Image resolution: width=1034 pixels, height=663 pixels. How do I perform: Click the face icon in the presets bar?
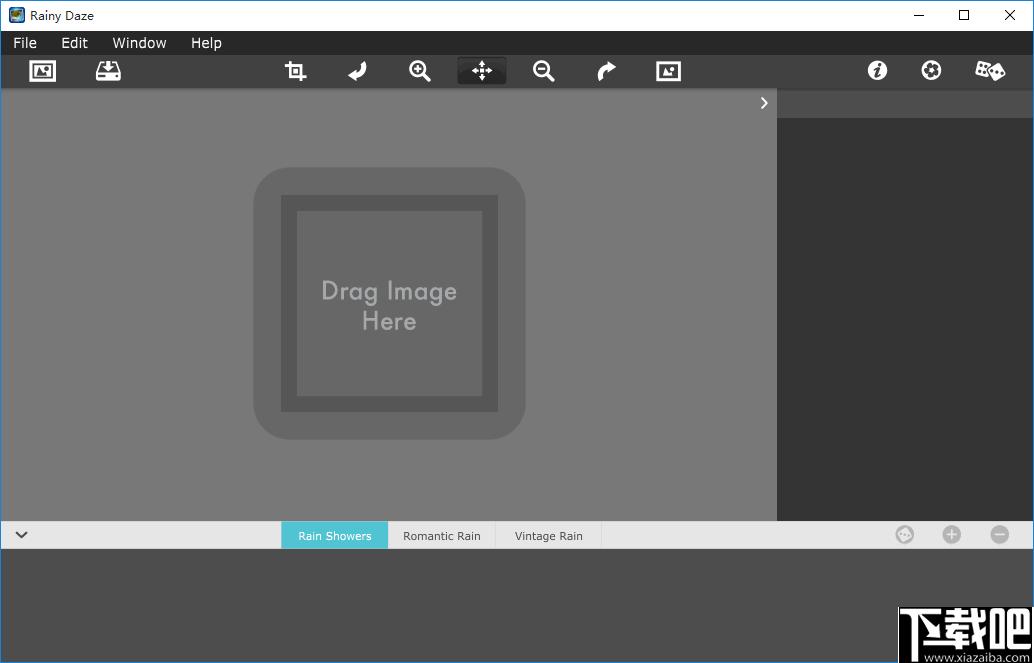pos(905,534)
